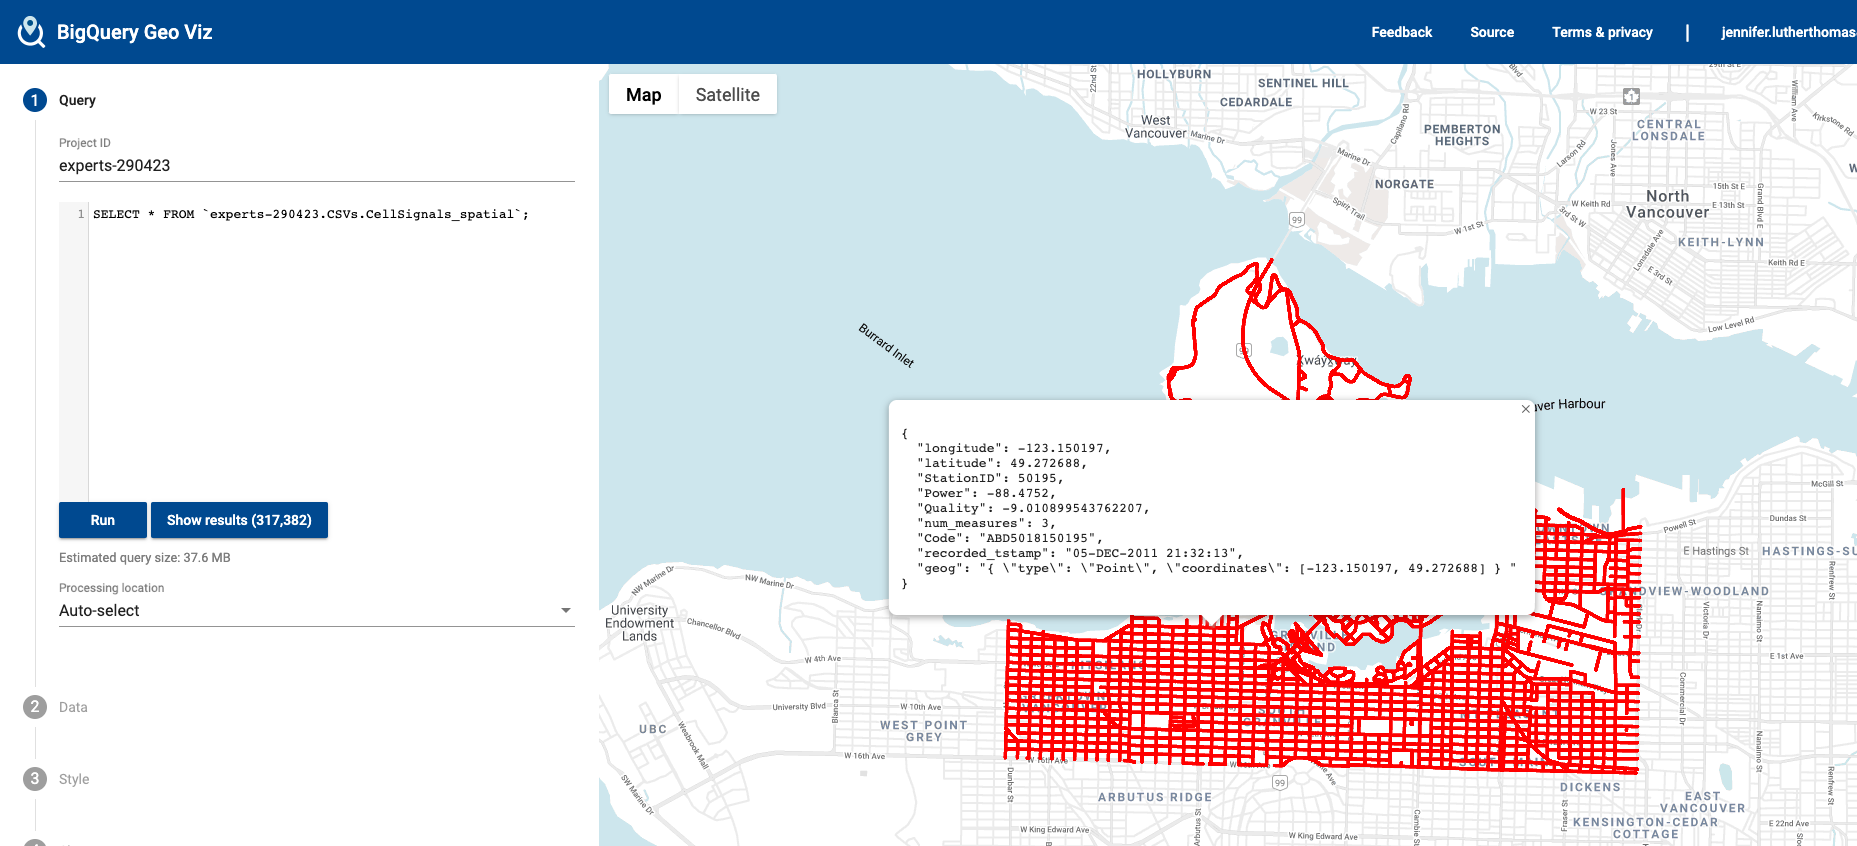Click the KEITH-LYNN map label

[1721, 242]
